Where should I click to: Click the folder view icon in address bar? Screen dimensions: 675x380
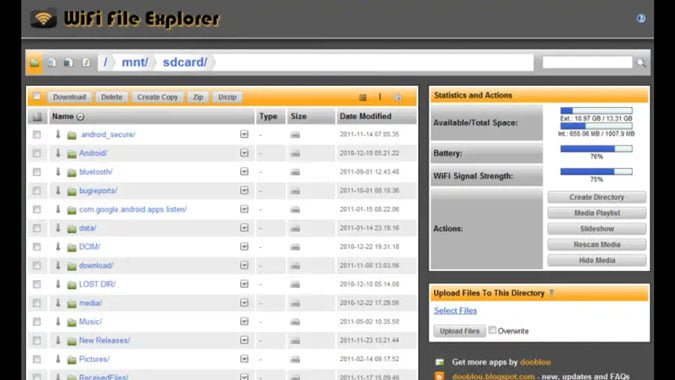[34, 63]
